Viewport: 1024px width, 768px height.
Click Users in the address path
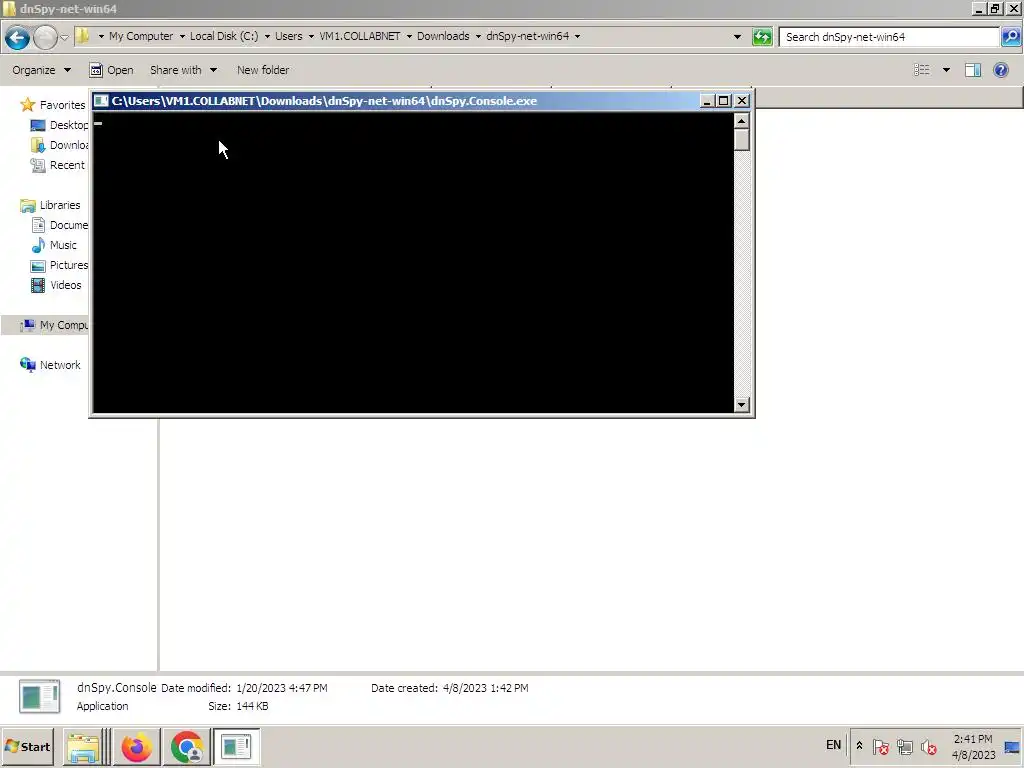(x=289, y=37)
